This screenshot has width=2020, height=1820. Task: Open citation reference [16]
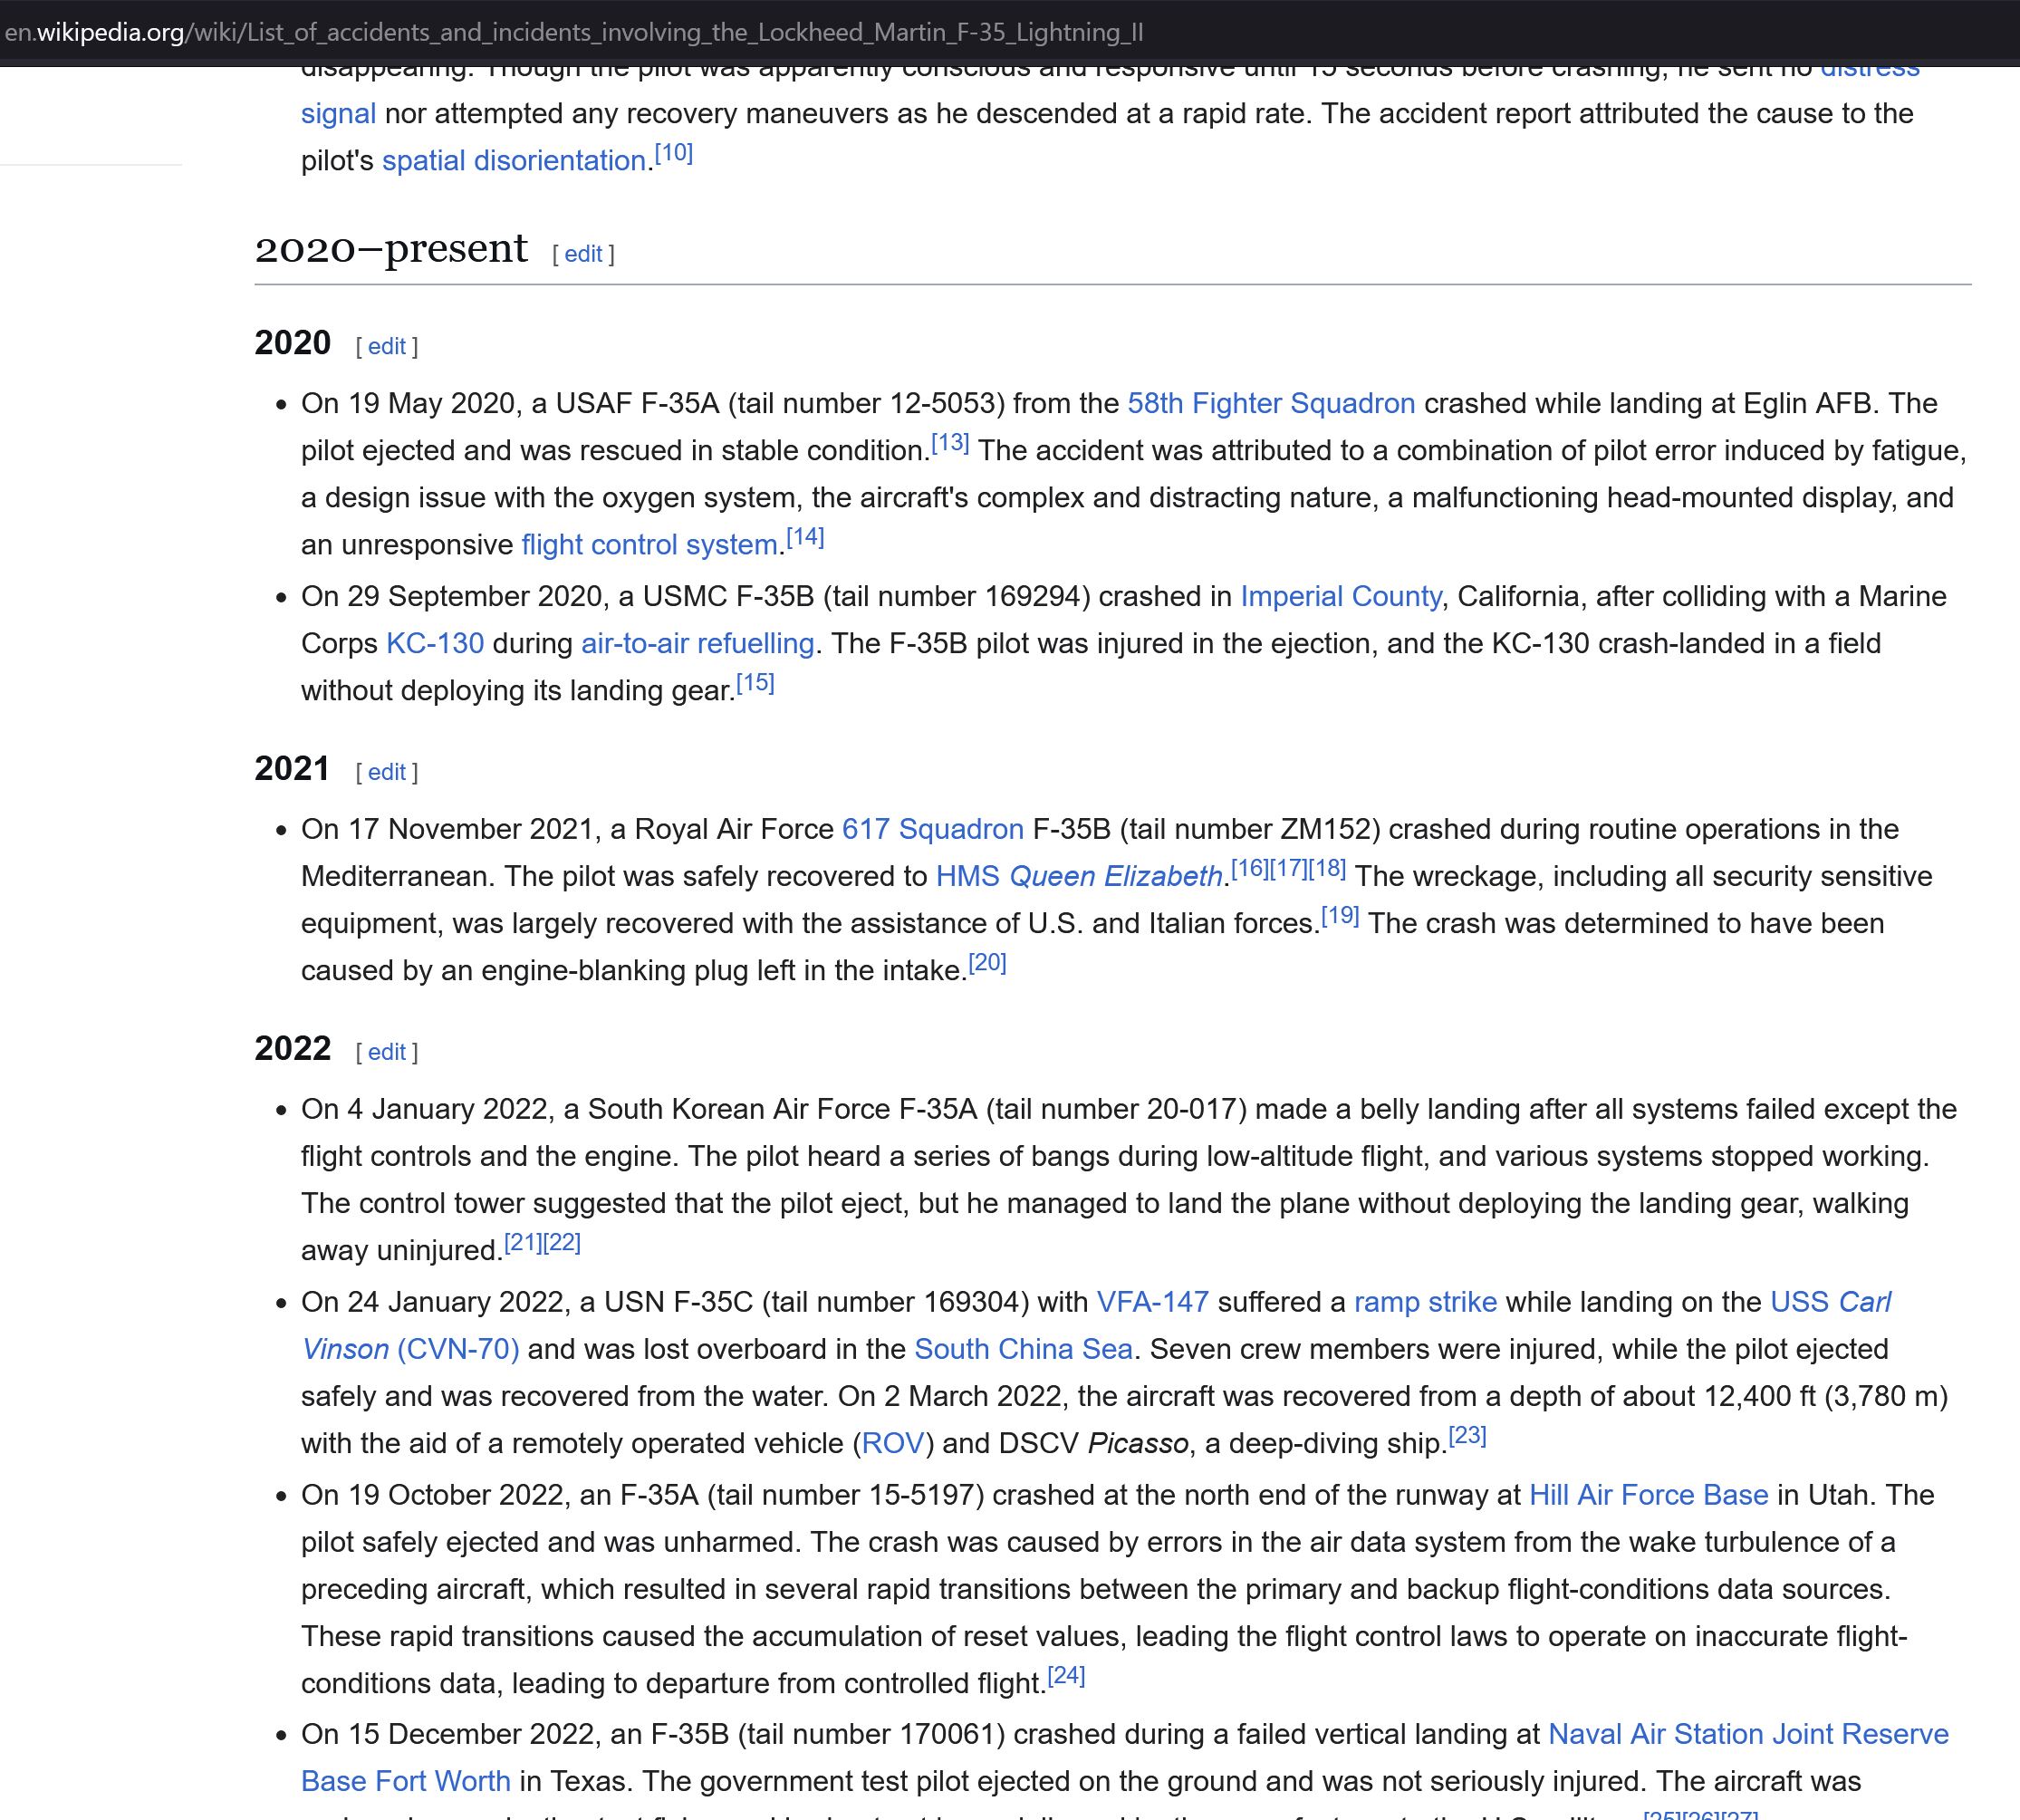click(x=1249, y=869)
